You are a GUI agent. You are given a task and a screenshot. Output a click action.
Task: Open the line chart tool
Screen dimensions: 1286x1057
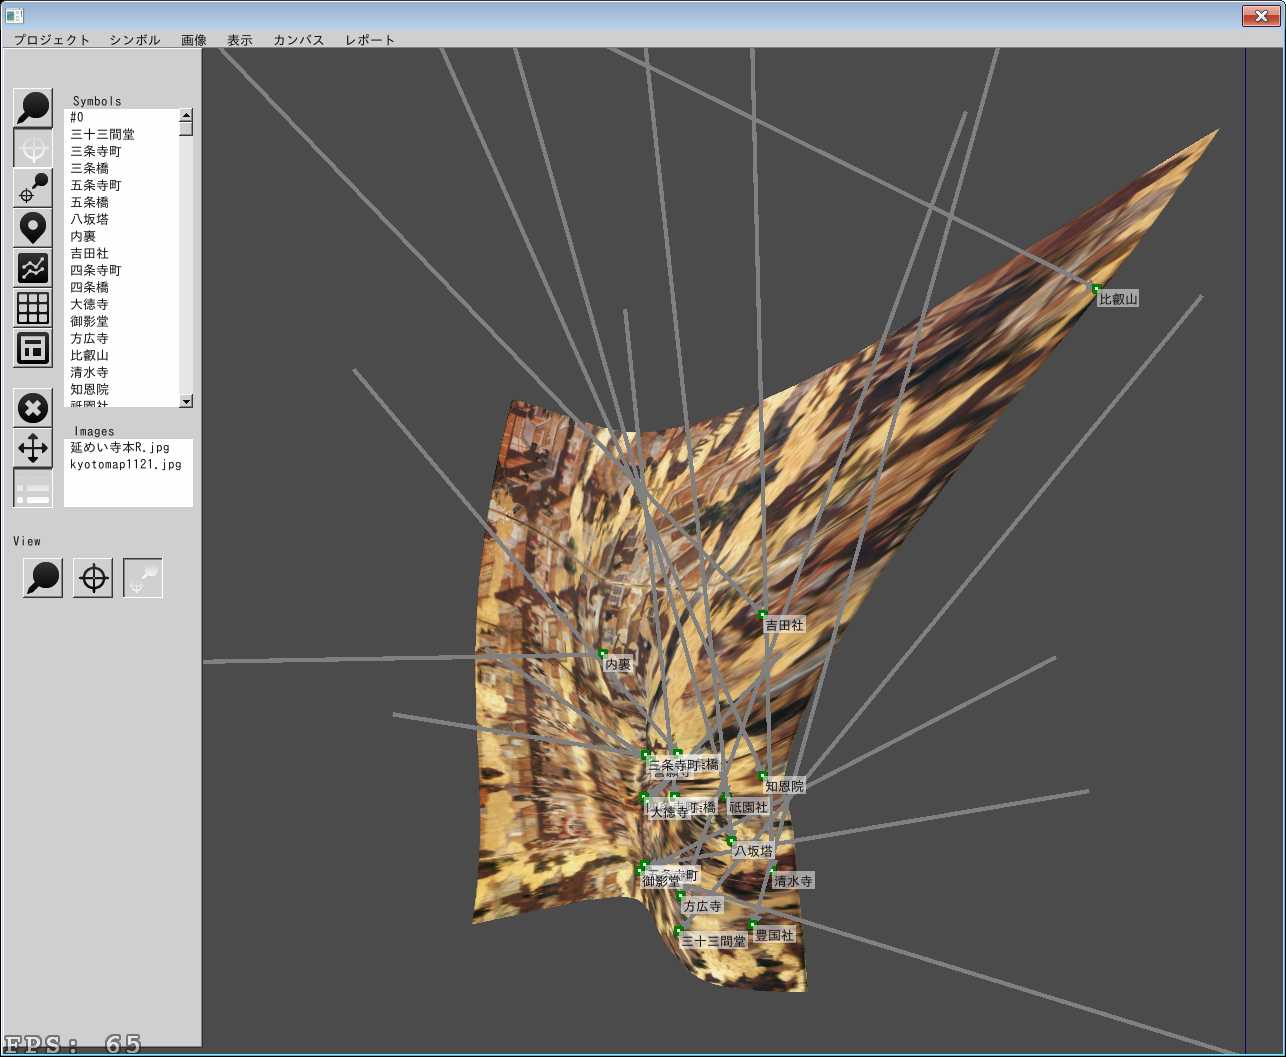pyautogui.click(x=33, y=268)
